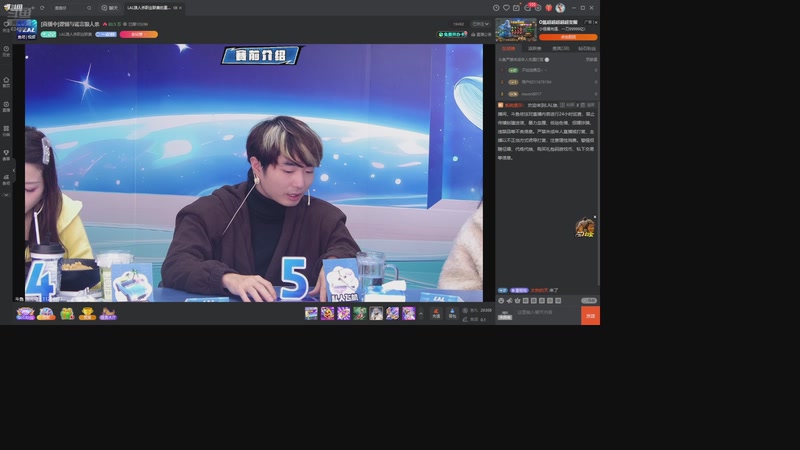
Task: Open the home icon in left sidebar
Action: [6, 82]
